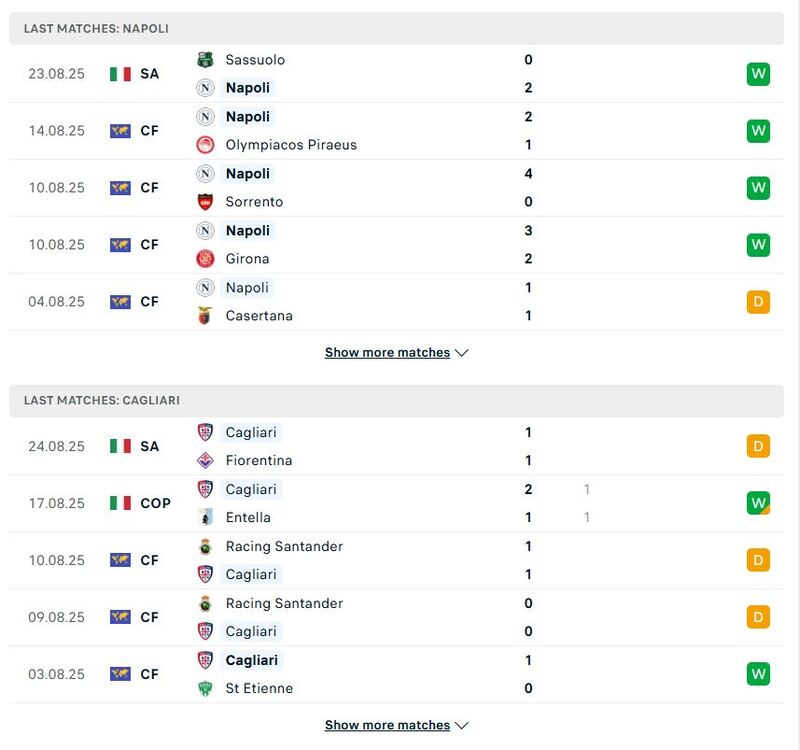This screenshot has width=800, height=750.
Task: Click the Italy flag in the 23.08.25 row
Action: (x=121, y=74)
